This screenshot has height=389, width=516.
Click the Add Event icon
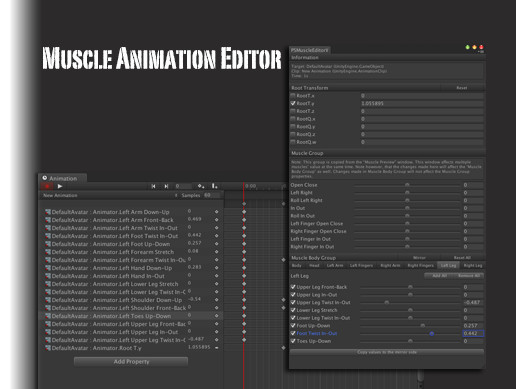(214, 186)
